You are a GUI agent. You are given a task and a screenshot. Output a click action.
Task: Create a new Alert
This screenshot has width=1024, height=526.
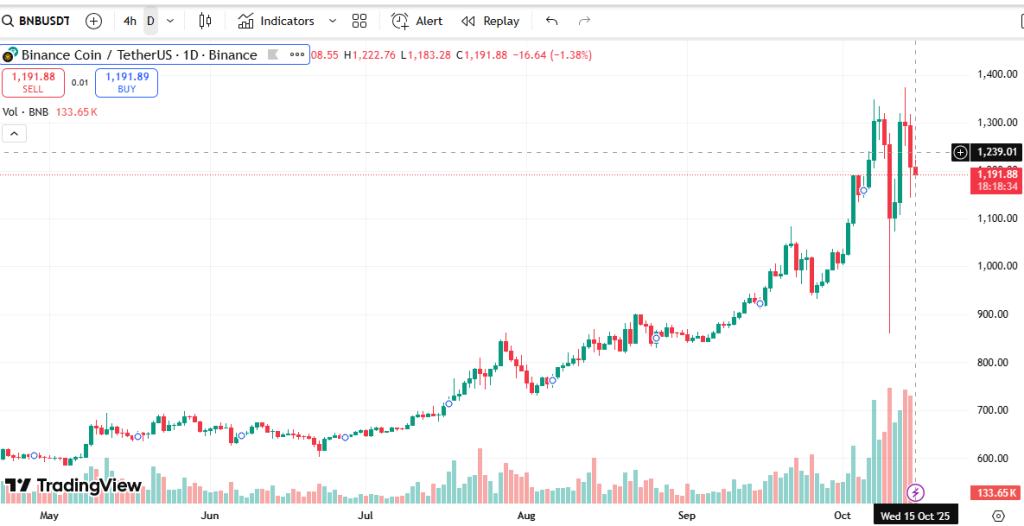417,21
